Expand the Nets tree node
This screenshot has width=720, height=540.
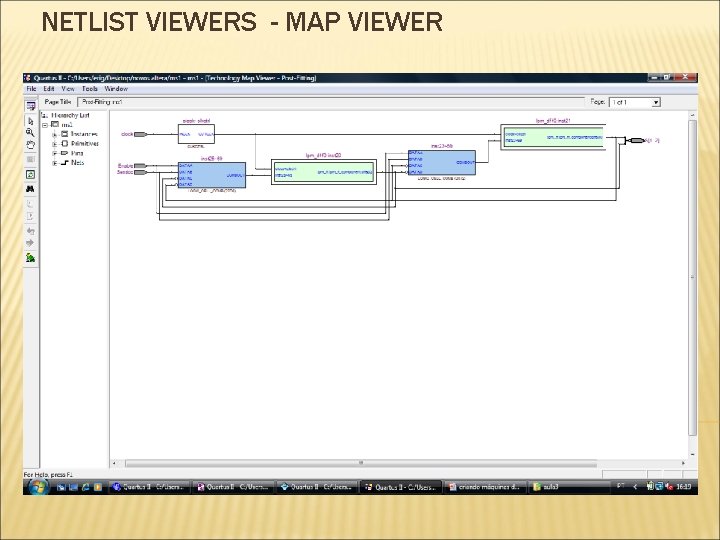tap(55, 163)
